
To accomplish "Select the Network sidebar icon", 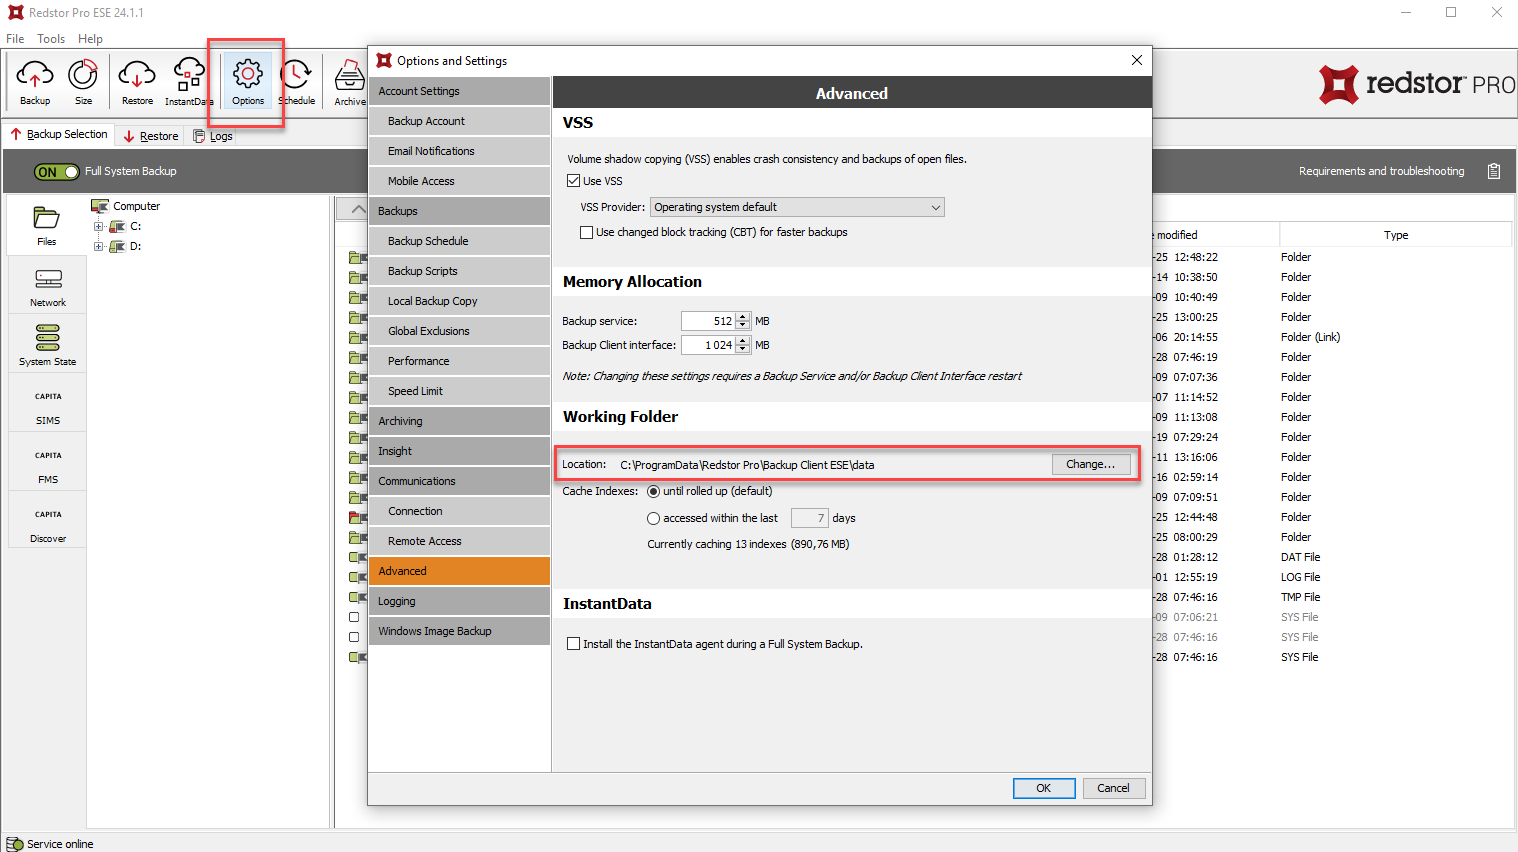I will [48, 287].
